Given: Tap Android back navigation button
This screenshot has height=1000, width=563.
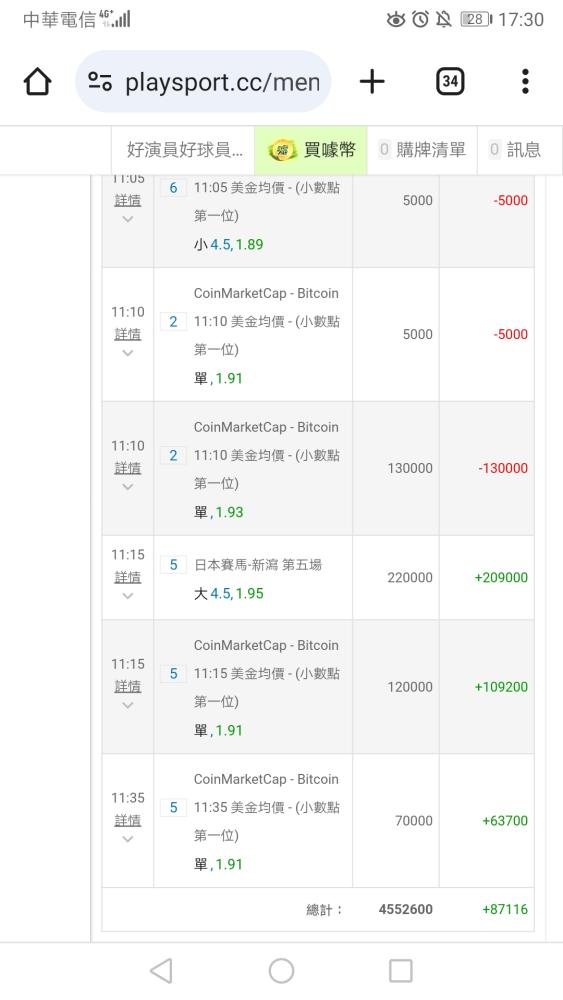Looking at the screenshot, I should 161,971.
